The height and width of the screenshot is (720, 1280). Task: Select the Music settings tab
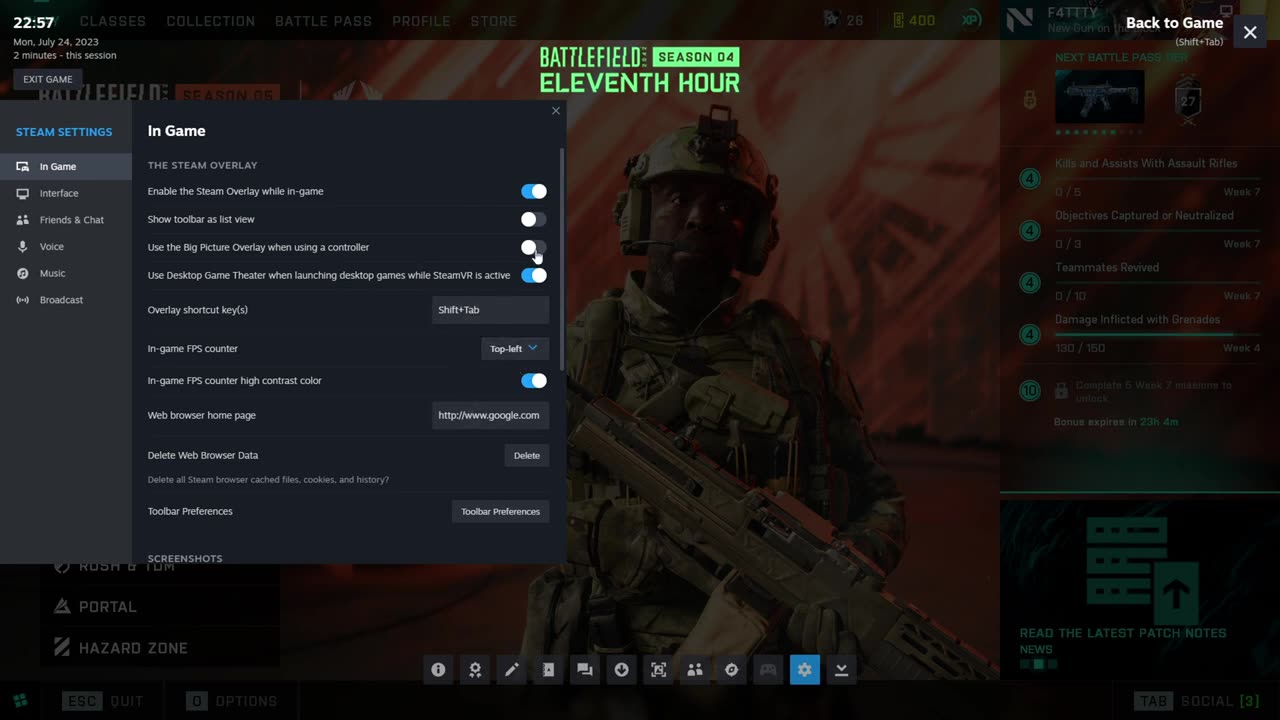66,273
